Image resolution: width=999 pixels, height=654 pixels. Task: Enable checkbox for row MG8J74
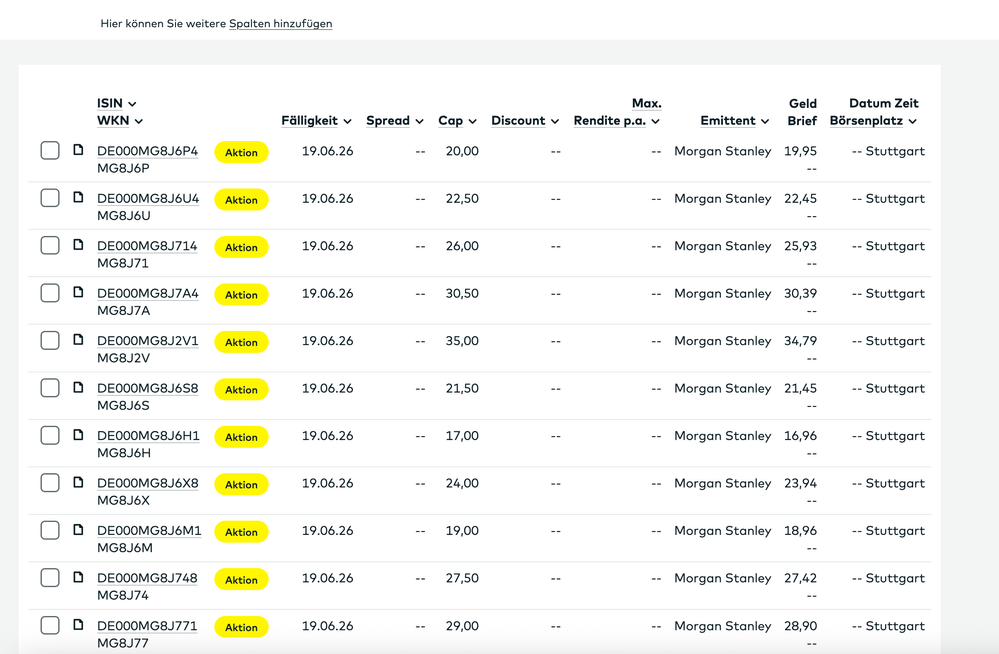point(50,578)
